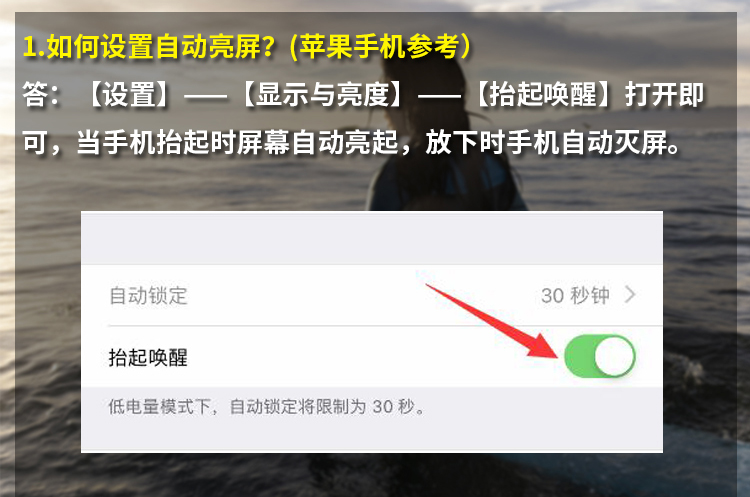Viewport: 750px width, 497px height.
Task: Click the white knob of the green switch
Action: pos(614,356)
